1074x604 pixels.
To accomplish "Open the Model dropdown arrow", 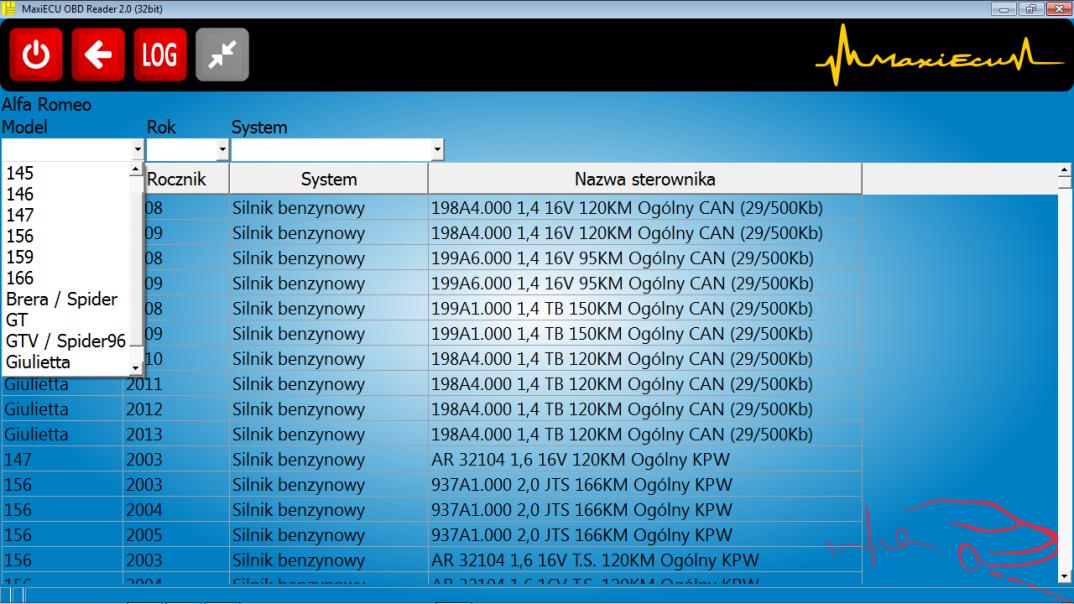I will point(138,149).
